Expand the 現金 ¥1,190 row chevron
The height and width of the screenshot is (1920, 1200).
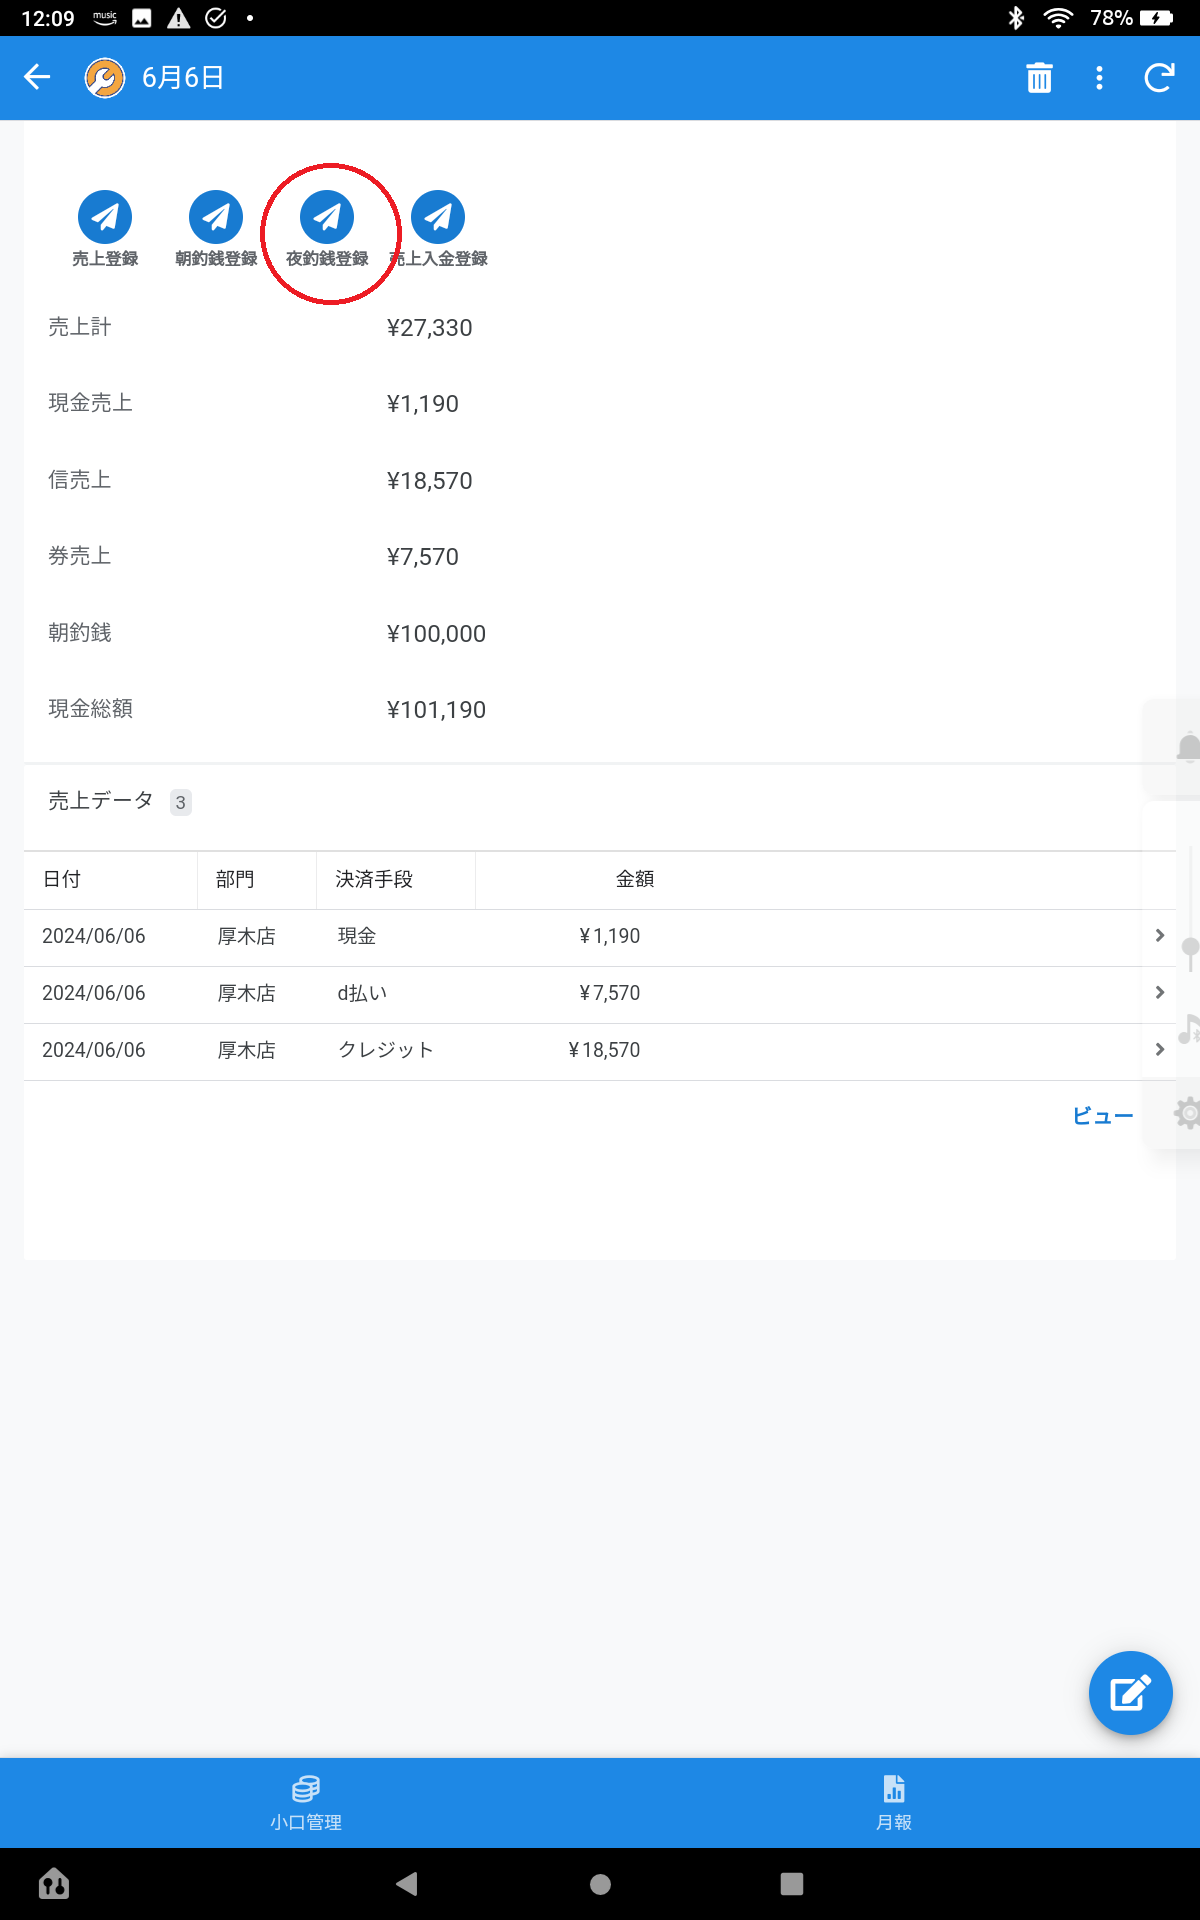tap(1159, 935)
